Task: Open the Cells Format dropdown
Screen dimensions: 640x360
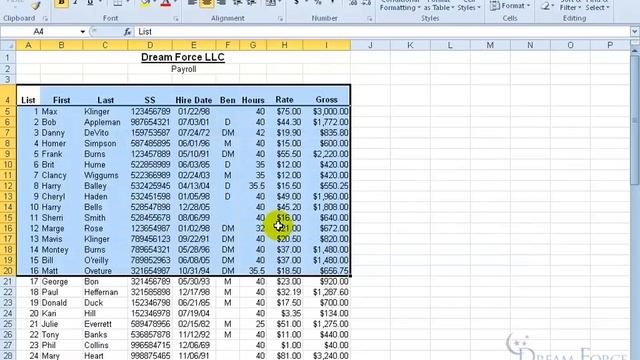Action: point(510,6)
